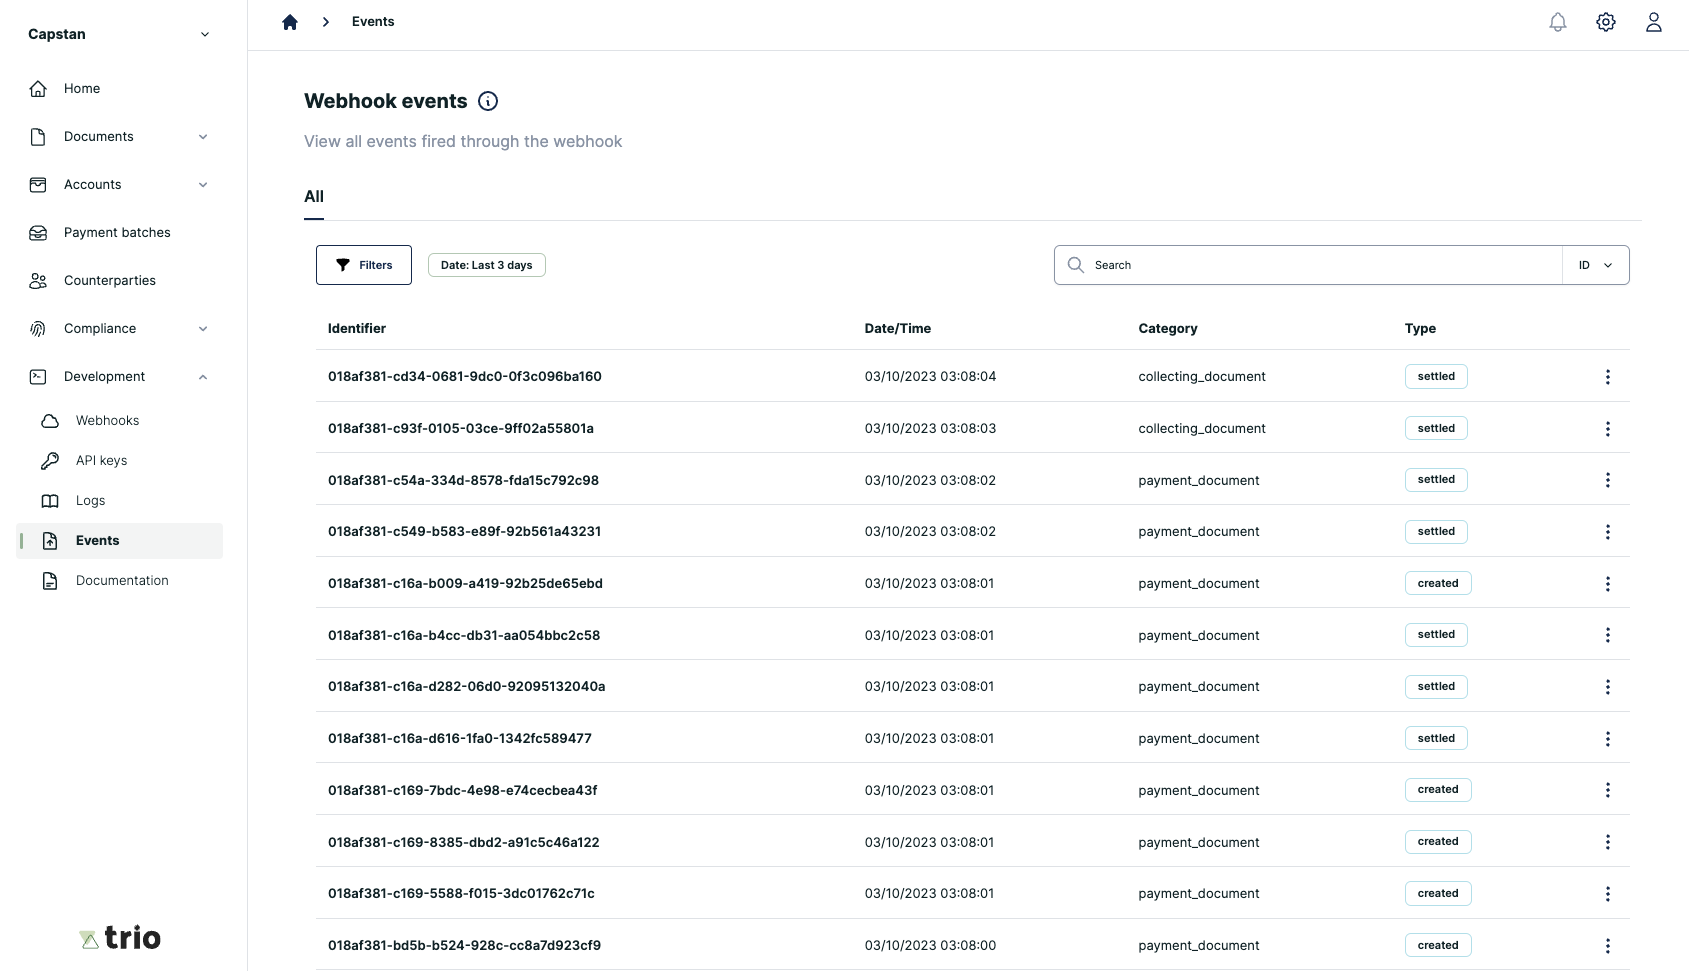Click the API keys key icon
Image resolution: width=1689 pixels, height=971 pixels.
tap(50, 461)
